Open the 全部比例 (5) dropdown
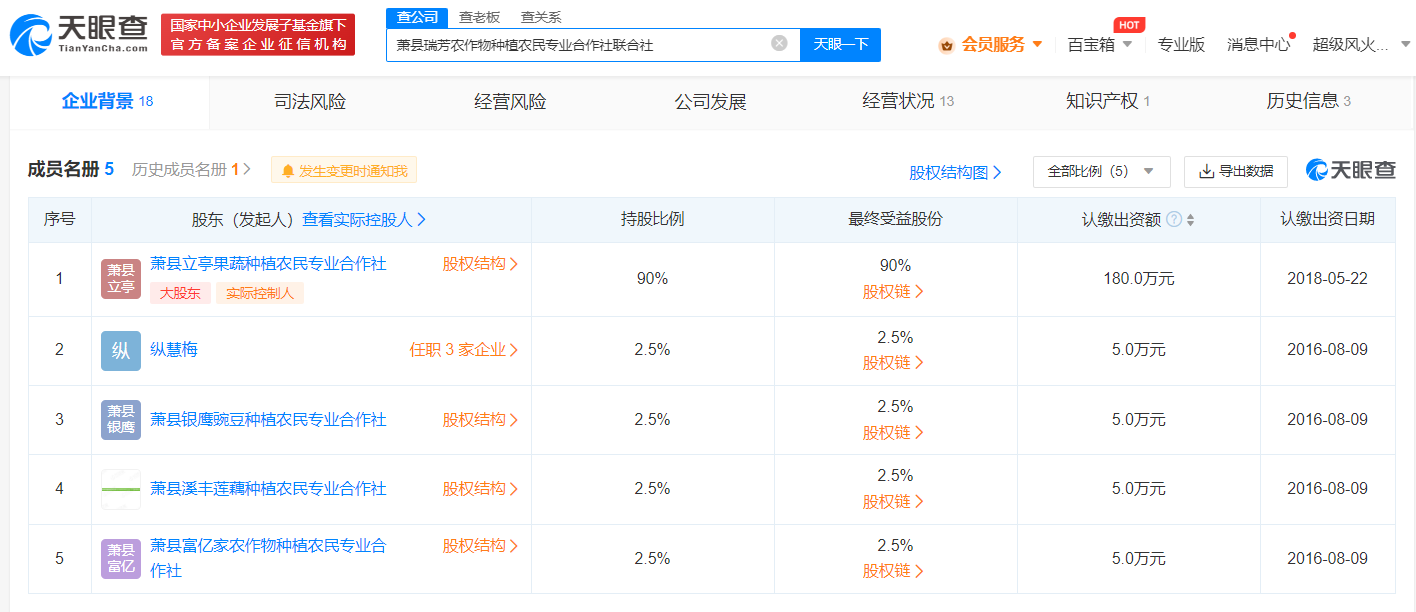 coord(1101,171)
